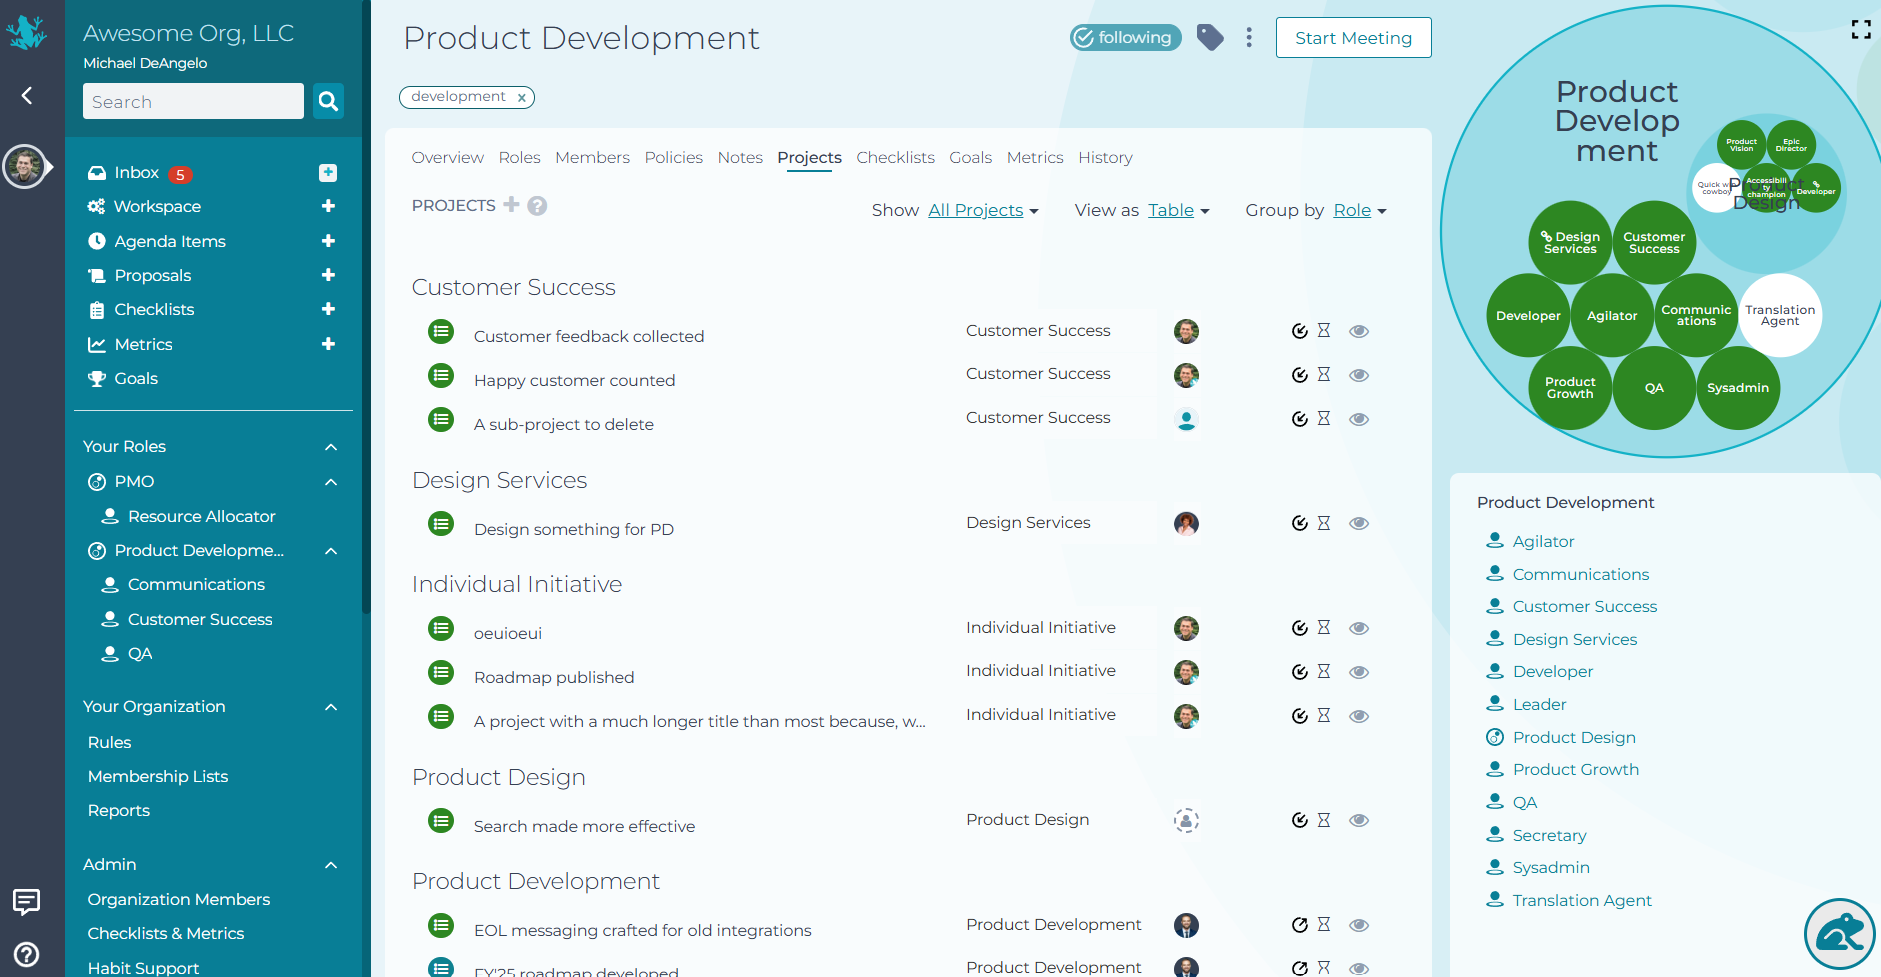Switch to the Roles tab
1881x977 pixels.
coord(519,157)
